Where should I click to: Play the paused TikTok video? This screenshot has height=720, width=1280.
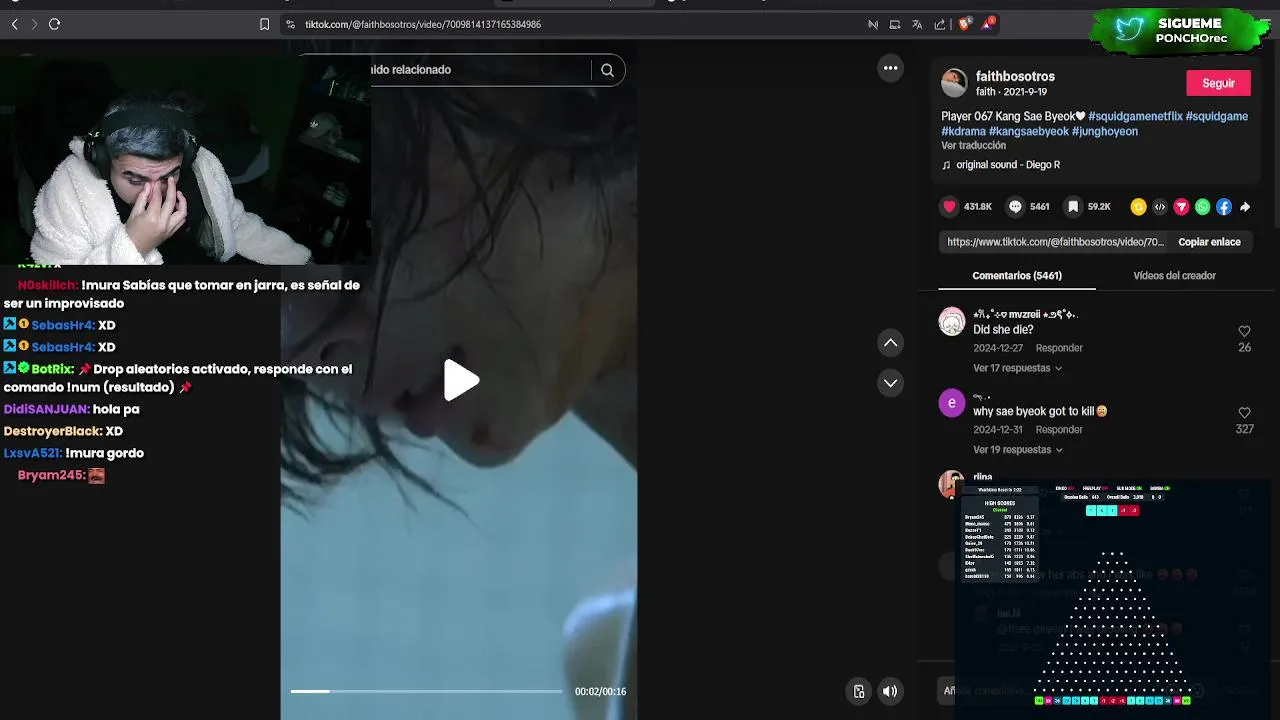click(461, 380)
